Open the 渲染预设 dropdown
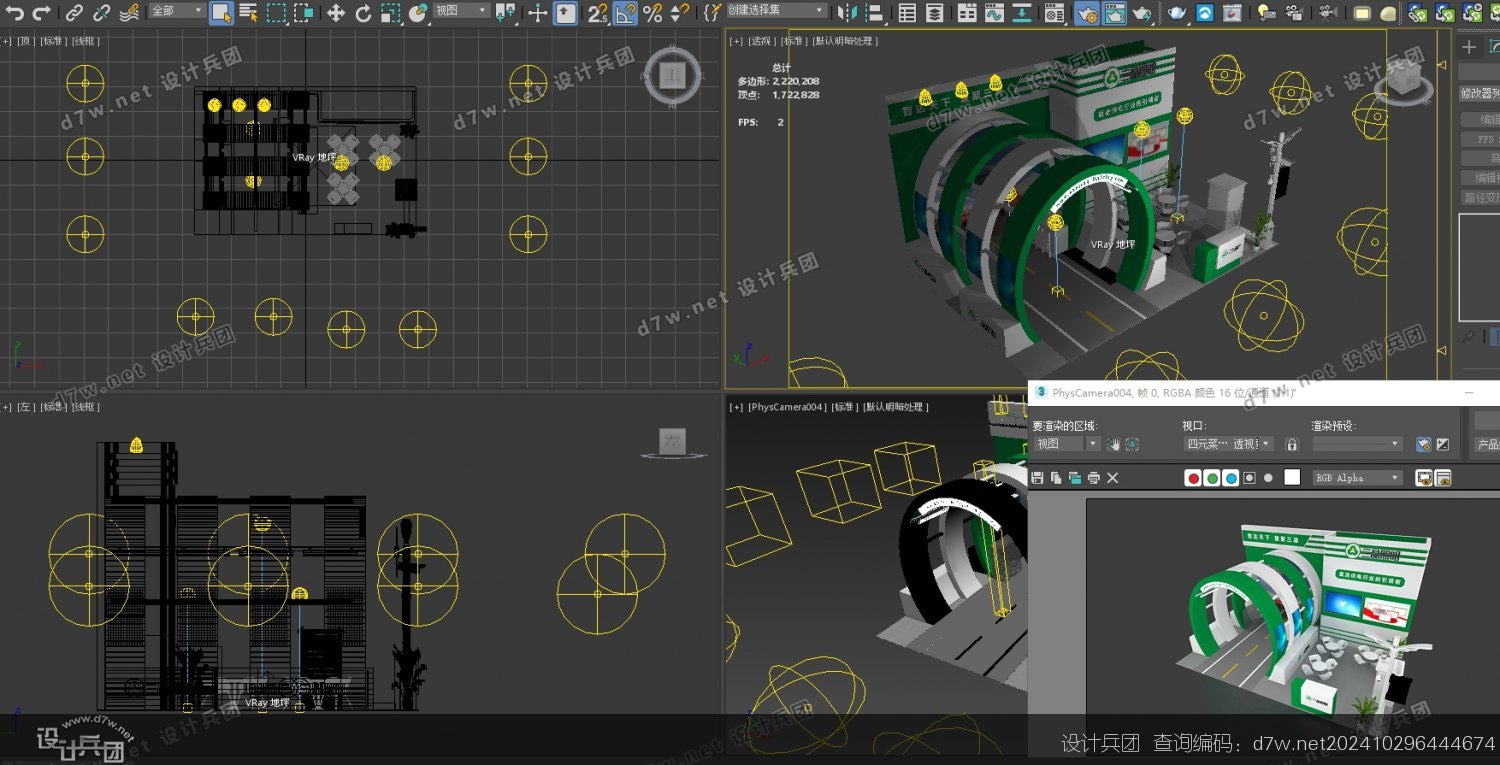Screen dimensions: 1500x765 1358,444
